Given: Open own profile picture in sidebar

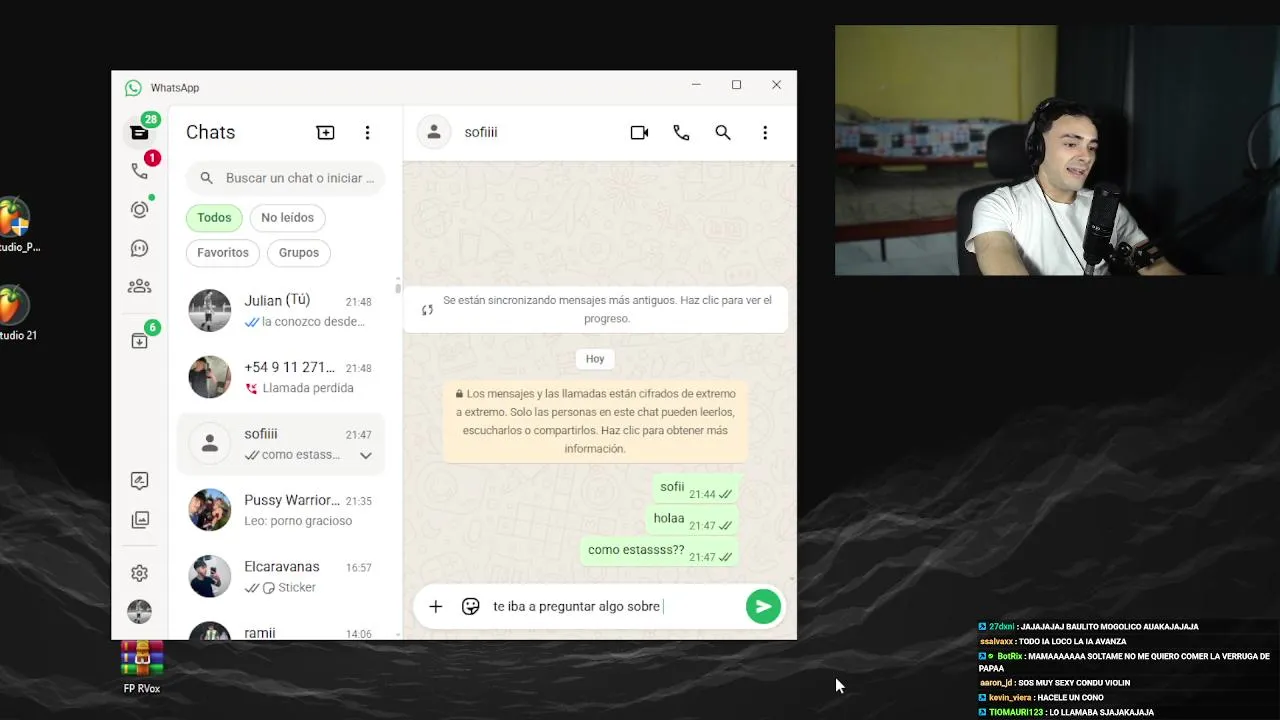Looking at the screenshot, I should coord(140,611).
